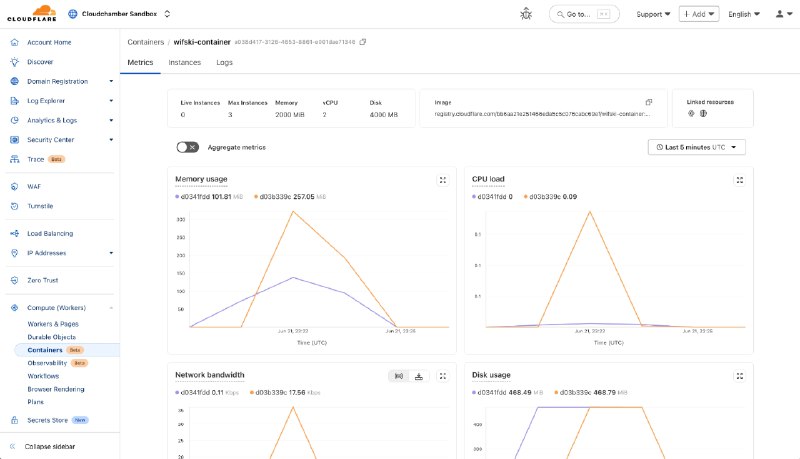Viewport: 800px width, 459px height.
Task: Expand CPU load chart to fullscreen
Action: 739,180
